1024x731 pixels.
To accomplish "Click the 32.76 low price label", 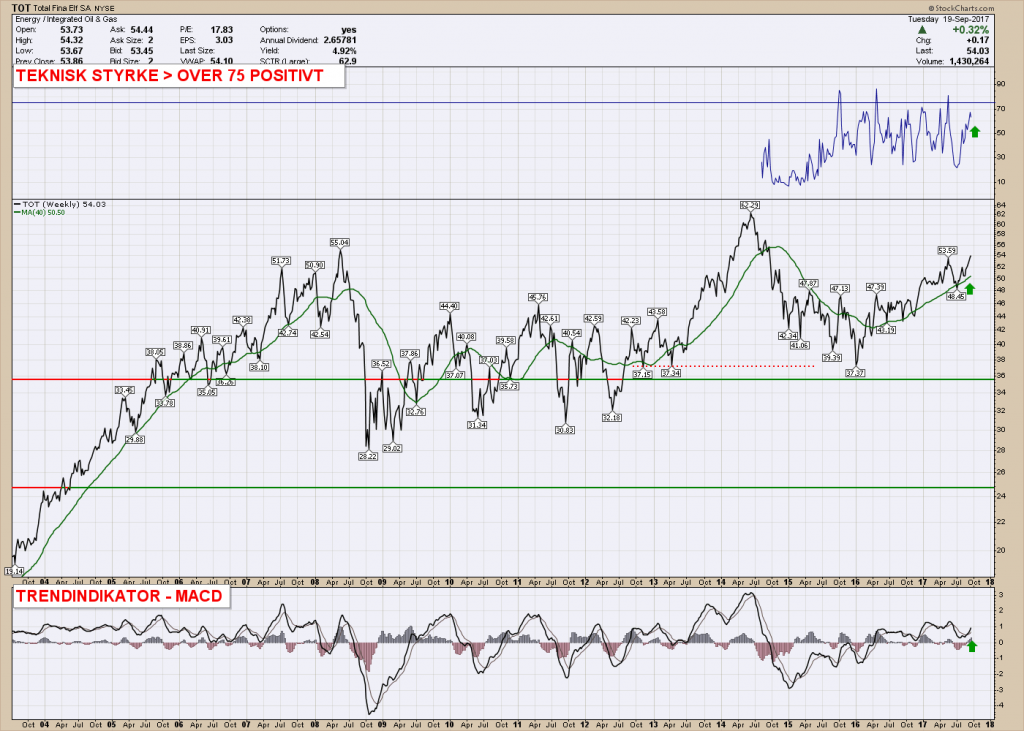I will tap(415, 412).
